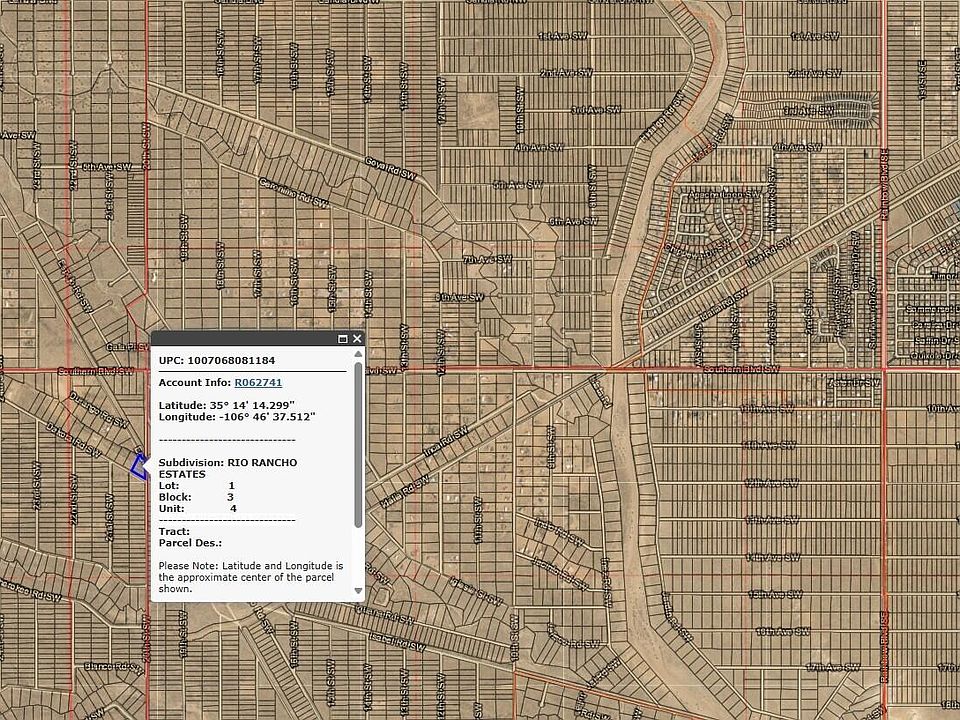Close the parcel information popup
960x720 pixels.
(x=357, y=339)
